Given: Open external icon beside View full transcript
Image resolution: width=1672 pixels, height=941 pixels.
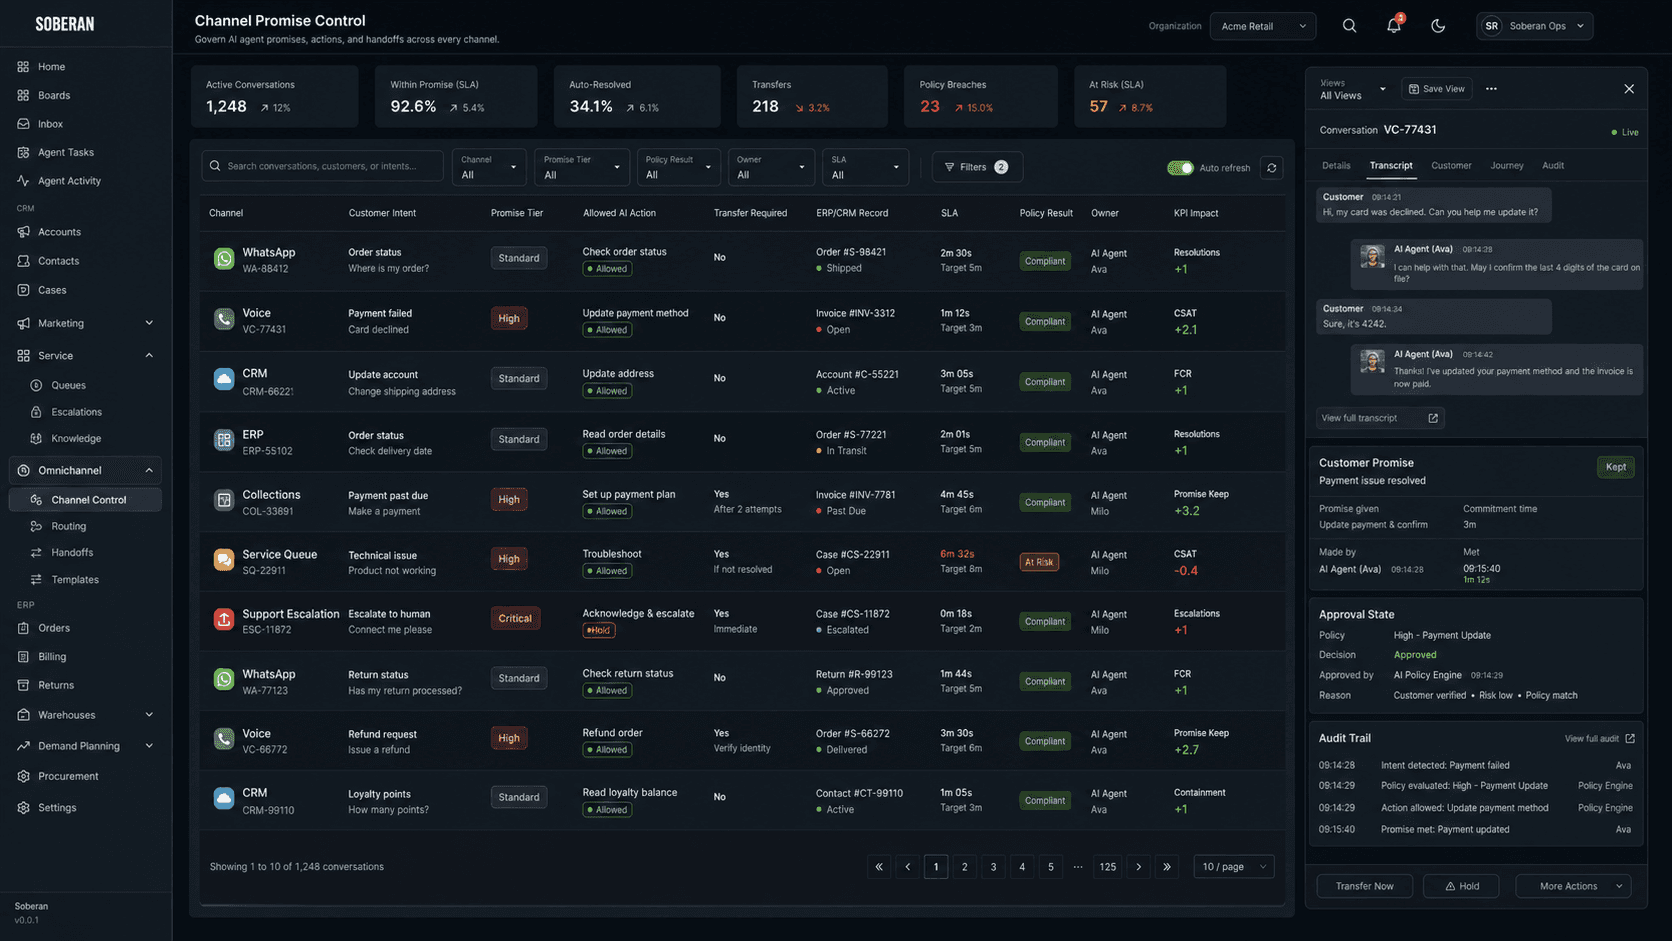Looking at the screenshot, I should coord(1433,418).
